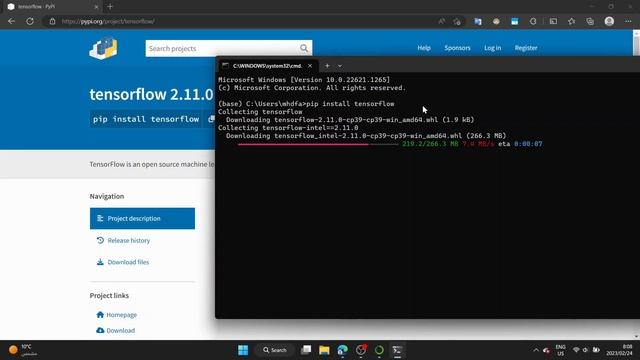Screen dimensions: 640x360
Task: Click the Downloading tensorflow_intel wheel line
Action: (366, 136)
